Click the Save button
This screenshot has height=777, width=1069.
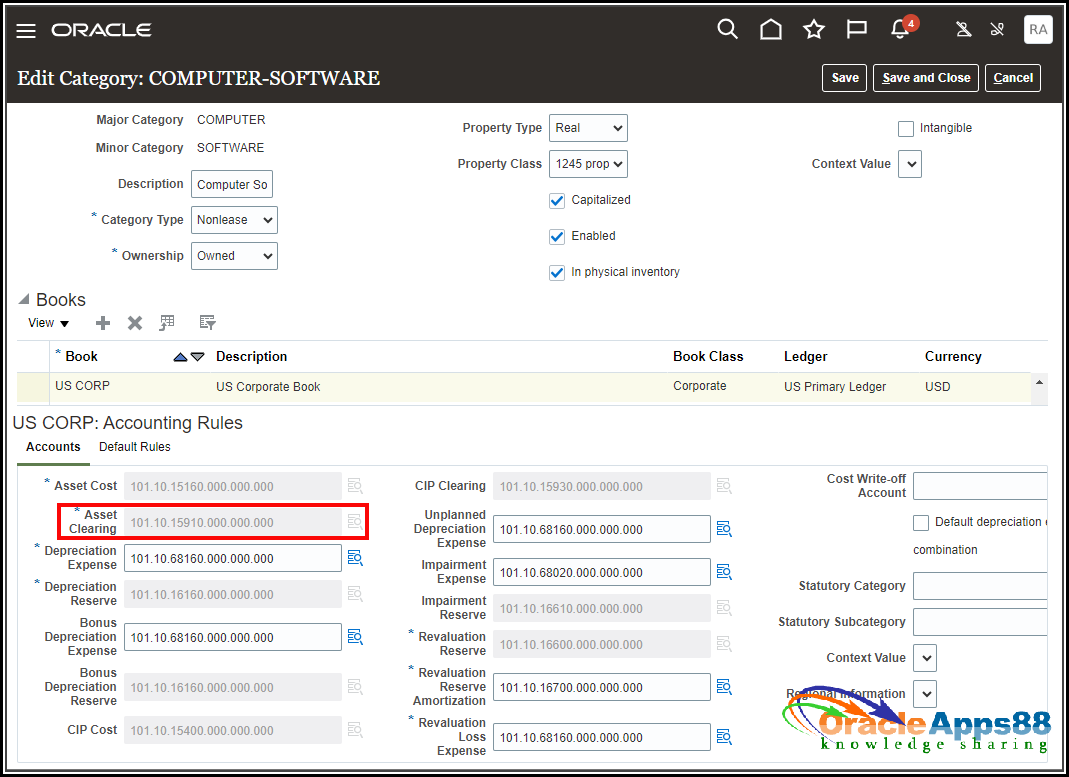point(845,78)
